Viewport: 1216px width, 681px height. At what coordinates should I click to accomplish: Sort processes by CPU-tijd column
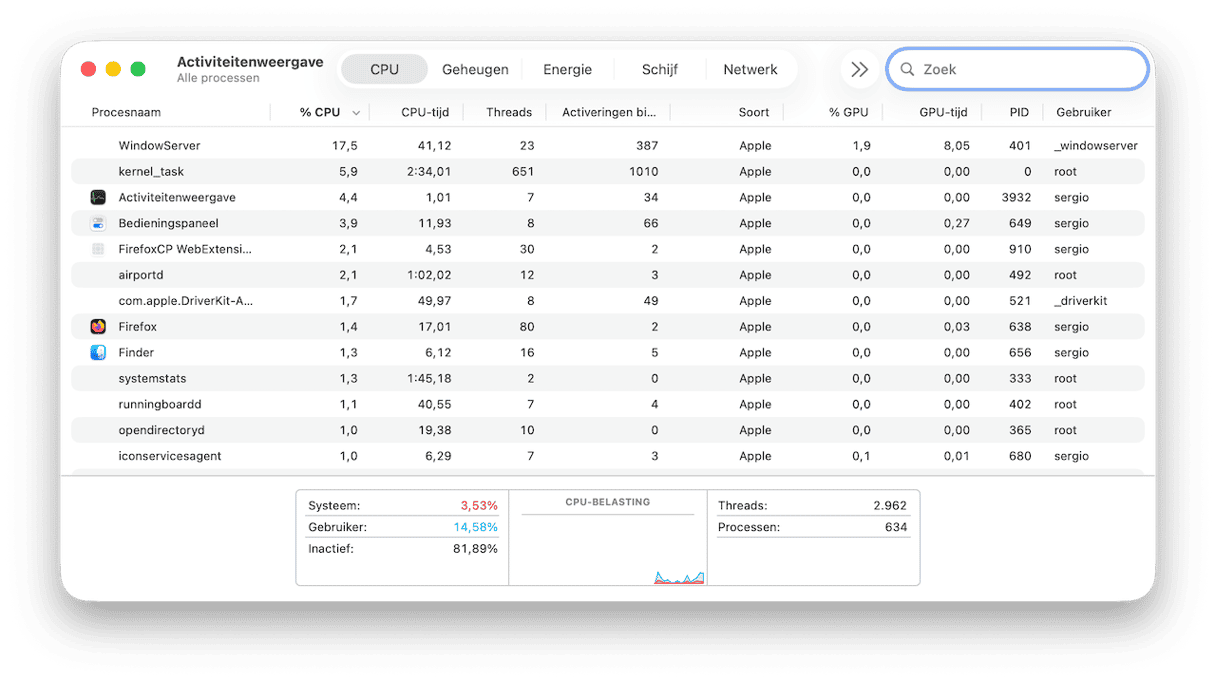(x=426, y=113)
